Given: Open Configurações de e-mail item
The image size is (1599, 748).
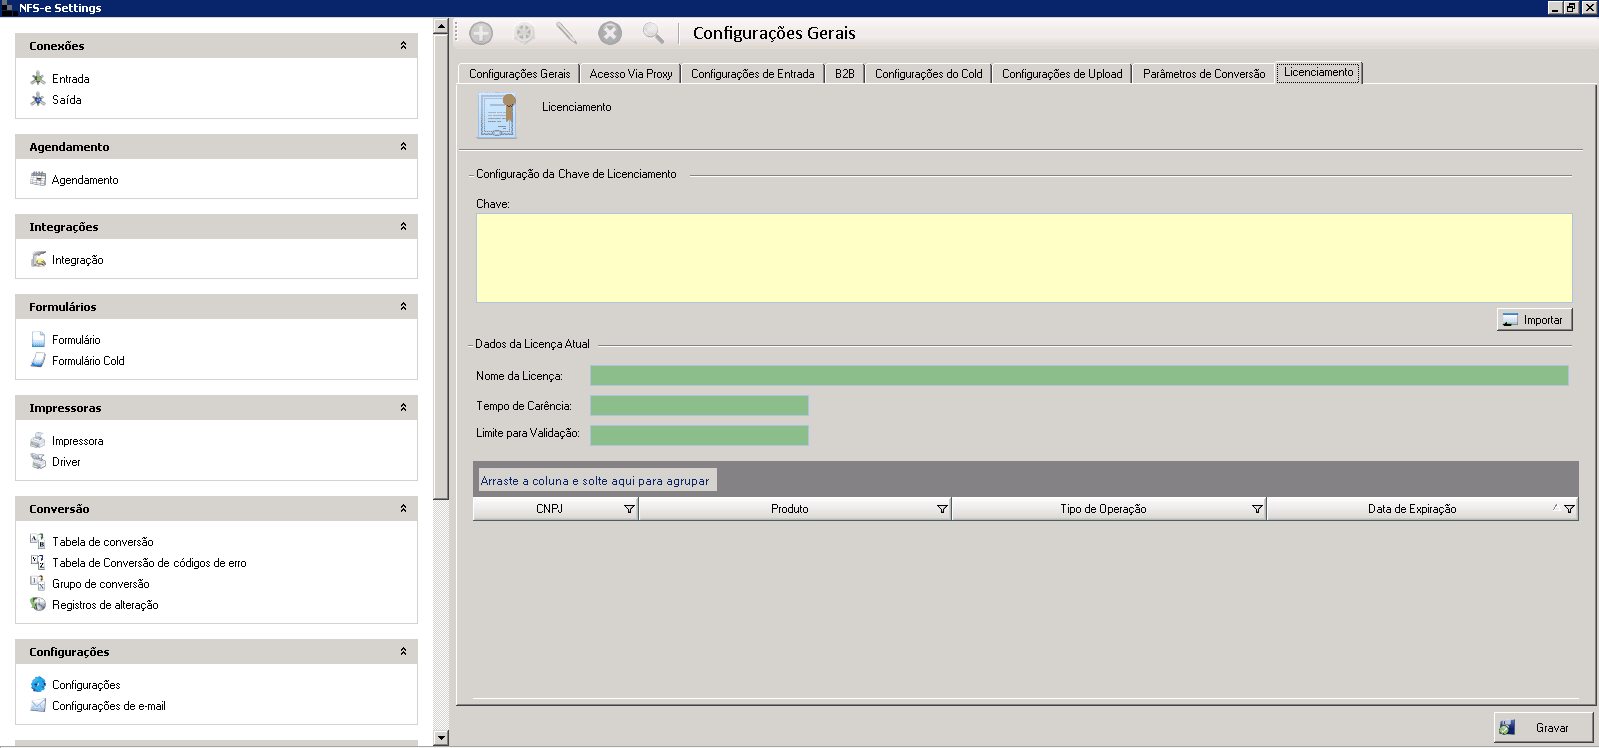Looking at the screenshot, I should tap(108, 706).
